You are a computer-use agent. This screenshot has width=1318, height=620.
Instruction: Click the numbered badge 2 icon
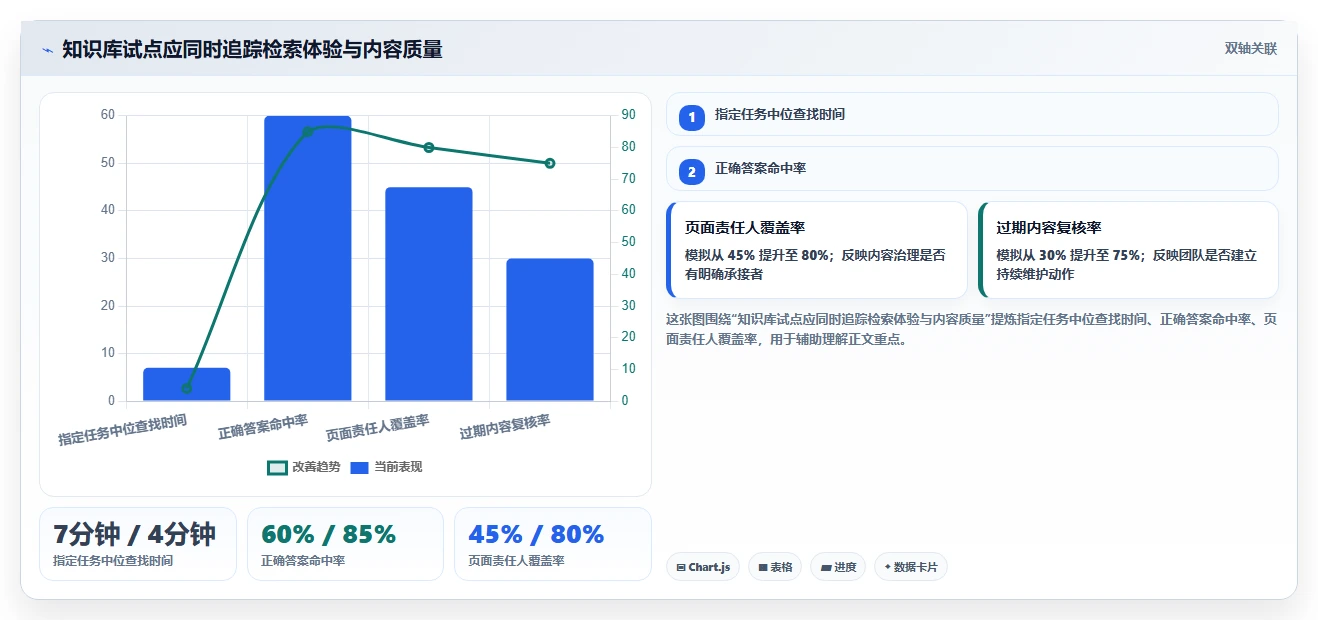(691, 171)
